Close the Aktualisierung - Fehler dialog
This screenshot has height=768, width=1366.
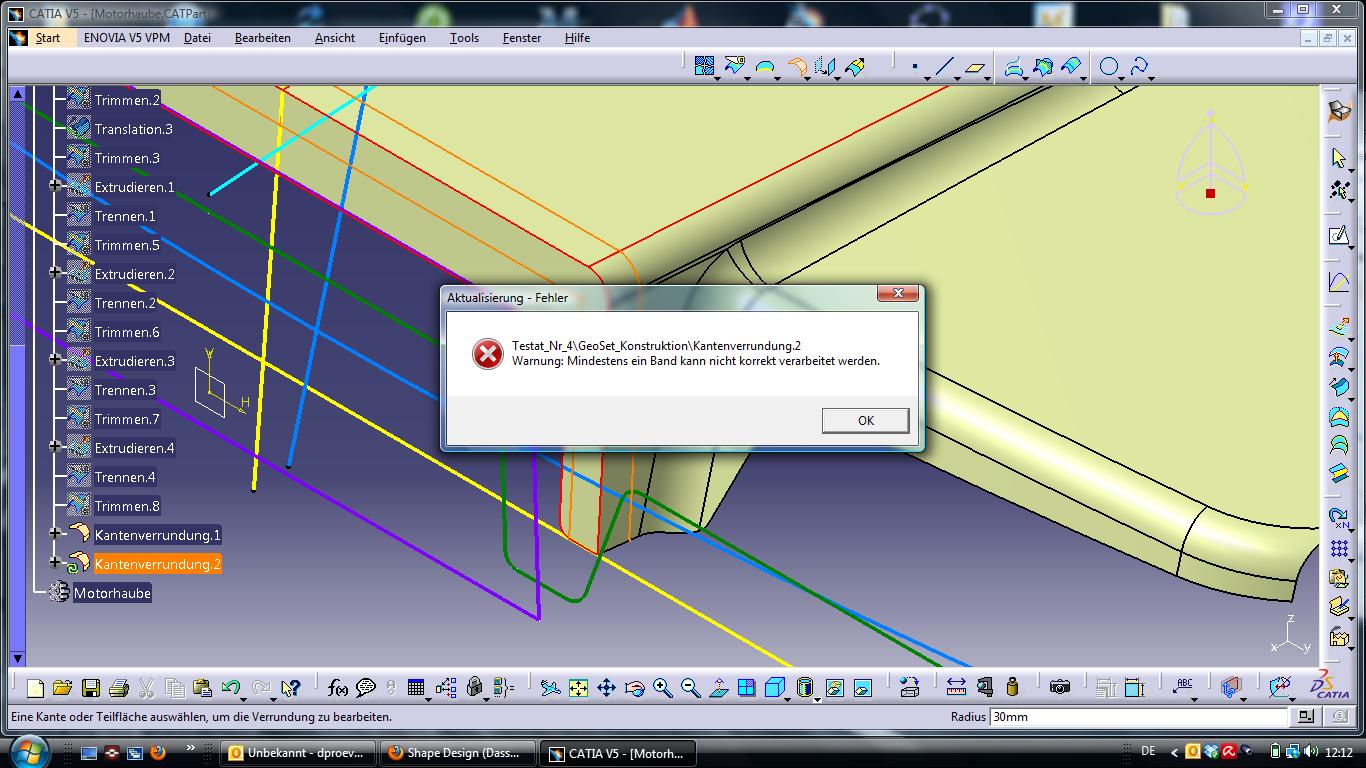pos(898,293)
